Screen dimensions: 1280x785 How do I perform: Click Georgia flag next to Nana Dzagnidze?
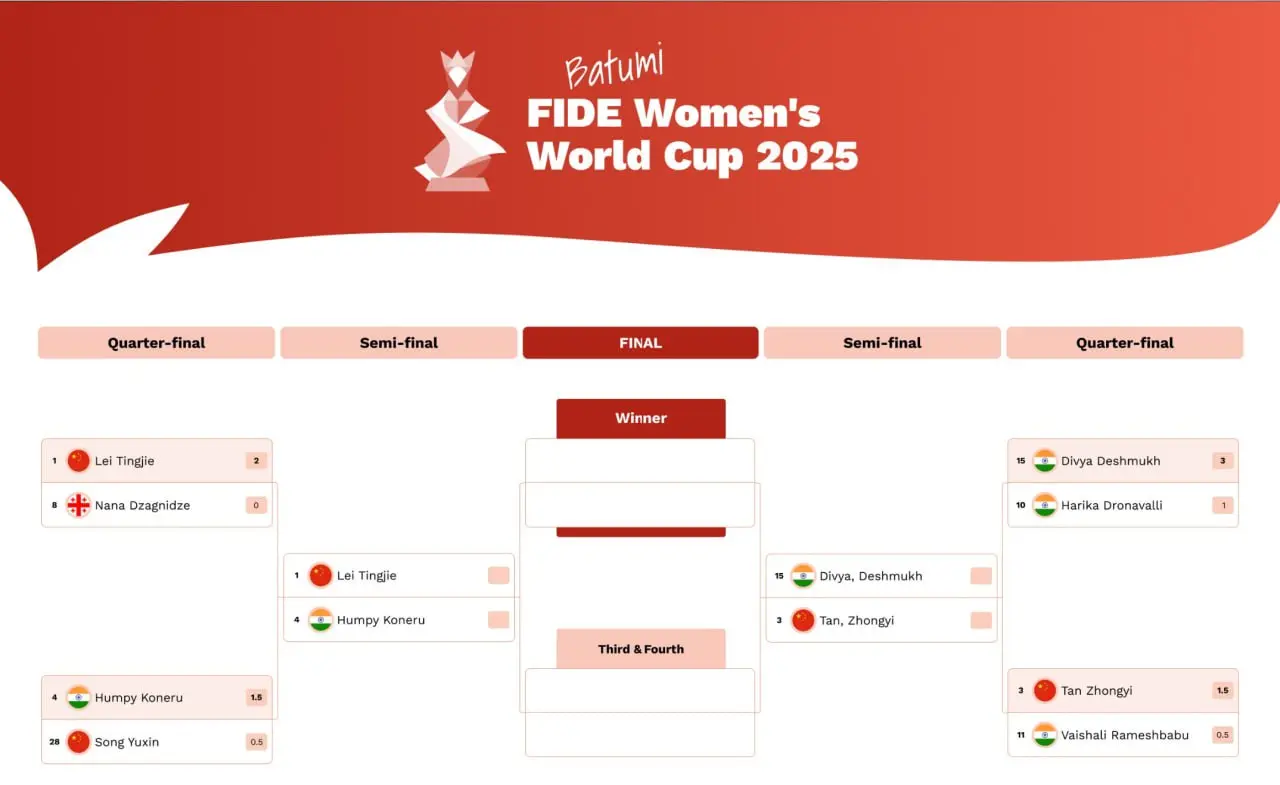point(78,505)
